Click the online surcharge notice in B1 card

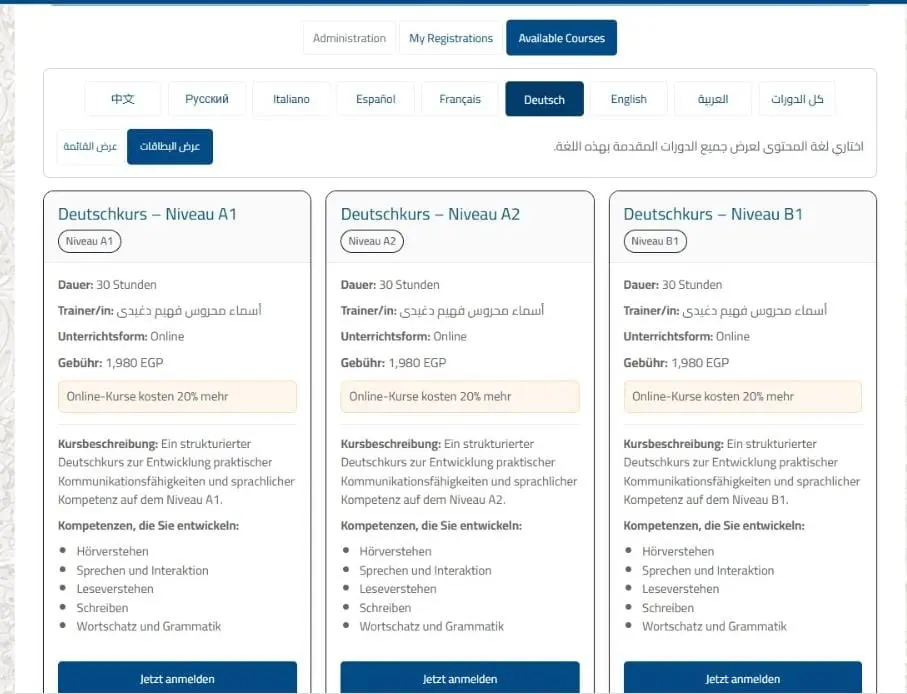[x=743, y=397]
